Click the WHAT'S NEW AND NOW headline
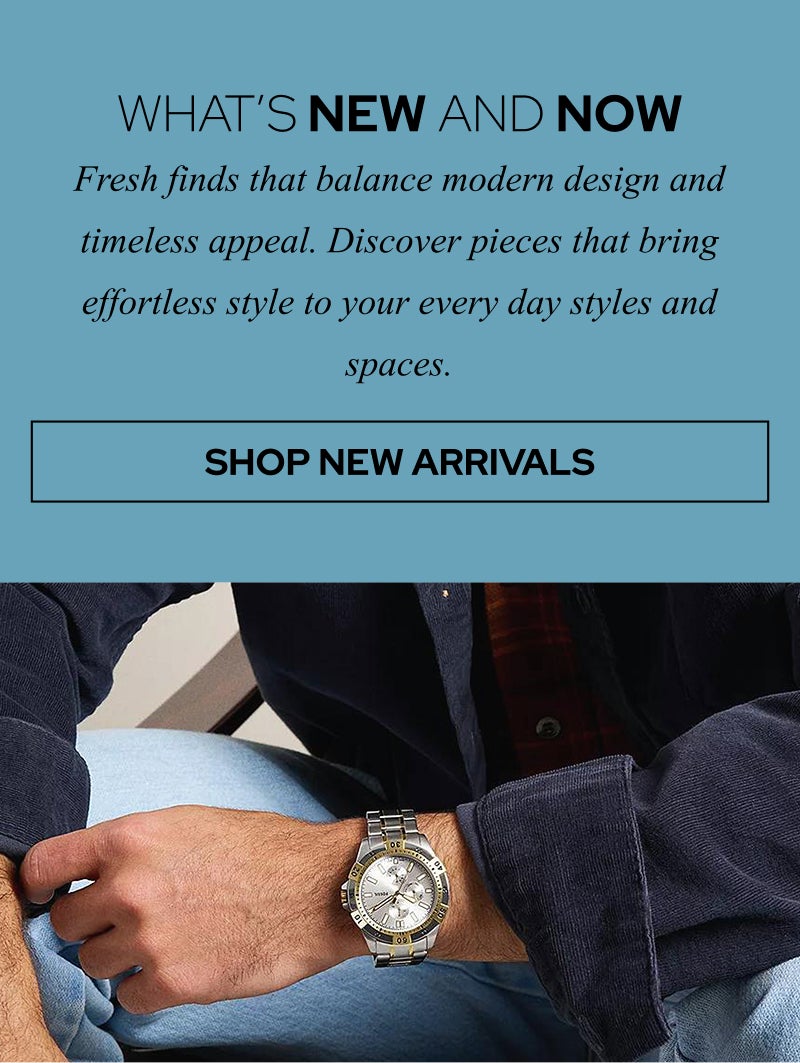The image size is (800, 1063). point(400,113)
